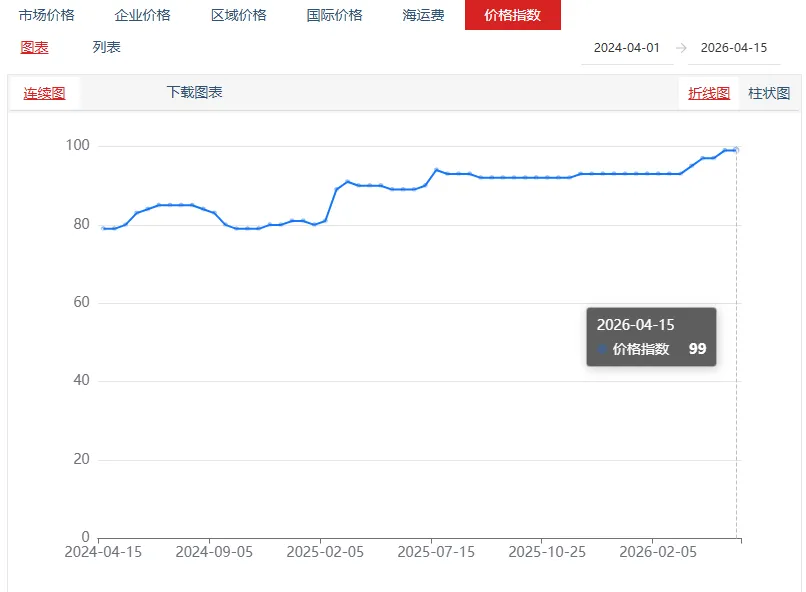Click the first data point at 2024-04-15
Image resolution: width=806 pixels, height=592 pixels.
pyautogui.click(x=103, y=228)
